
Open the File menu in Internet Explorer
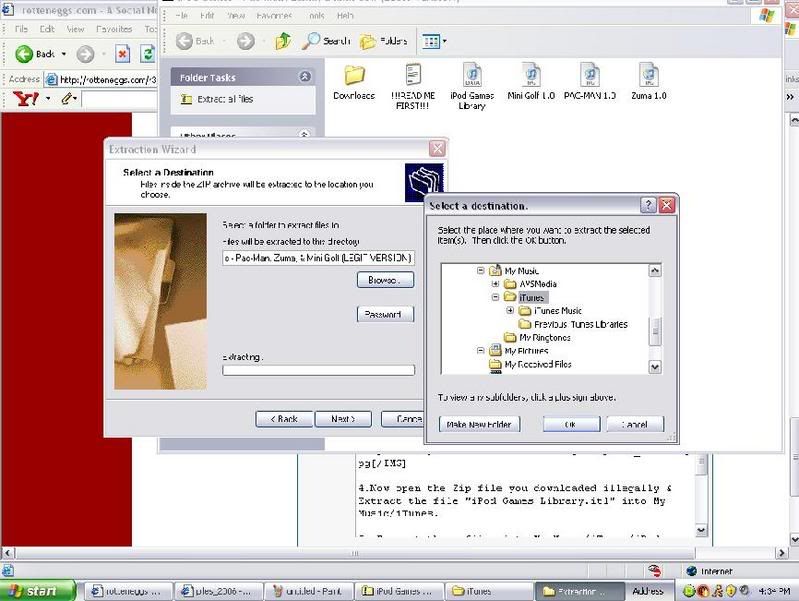(21, 29)
